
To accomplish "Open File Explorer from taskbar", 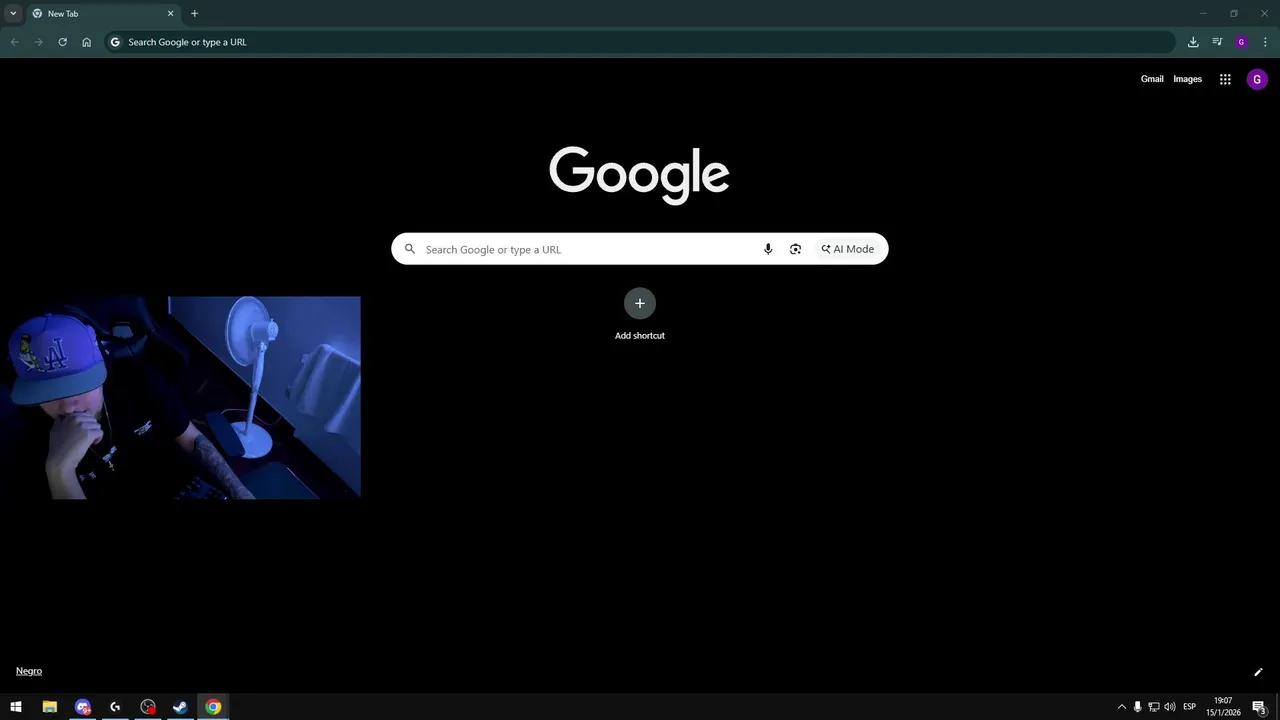I will click(49, 707).
